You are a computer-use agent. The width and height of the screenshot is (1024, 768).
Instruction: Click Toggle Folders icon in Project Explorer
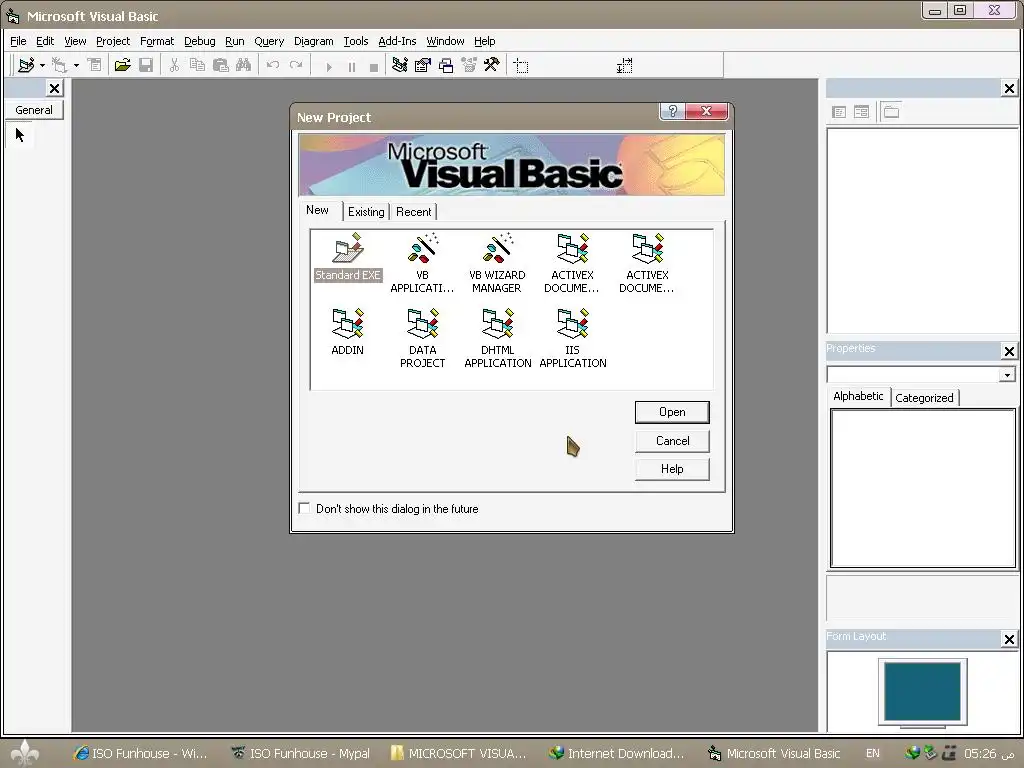coord(891,112)
